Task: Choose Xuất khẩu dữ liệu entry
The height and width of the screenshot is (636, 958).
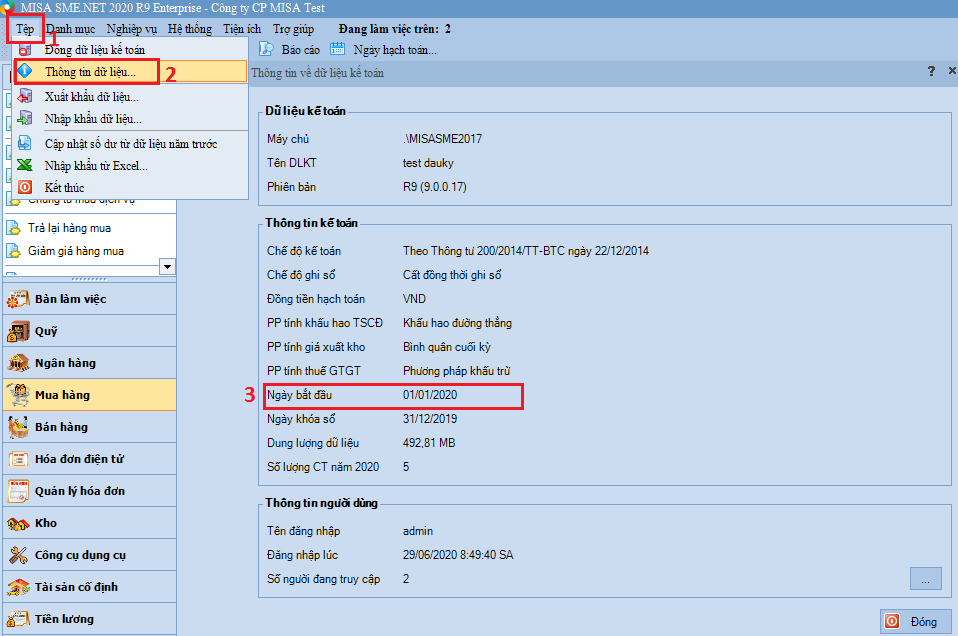Action: (x=130, y=97)
